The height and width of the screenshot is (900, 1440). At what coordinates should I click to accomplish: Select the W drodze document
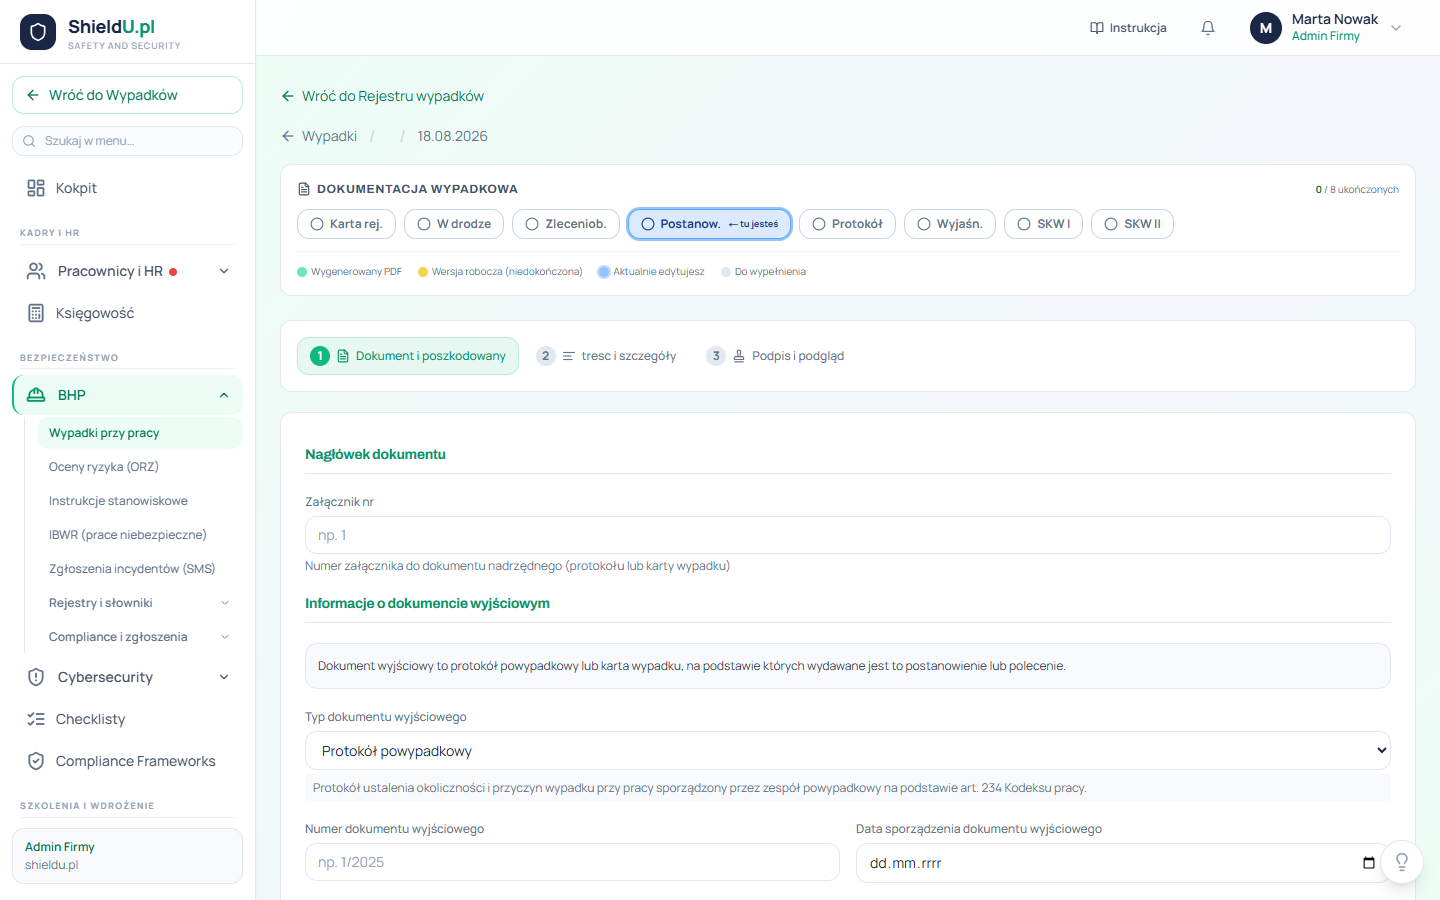click(x=454, y=224)
